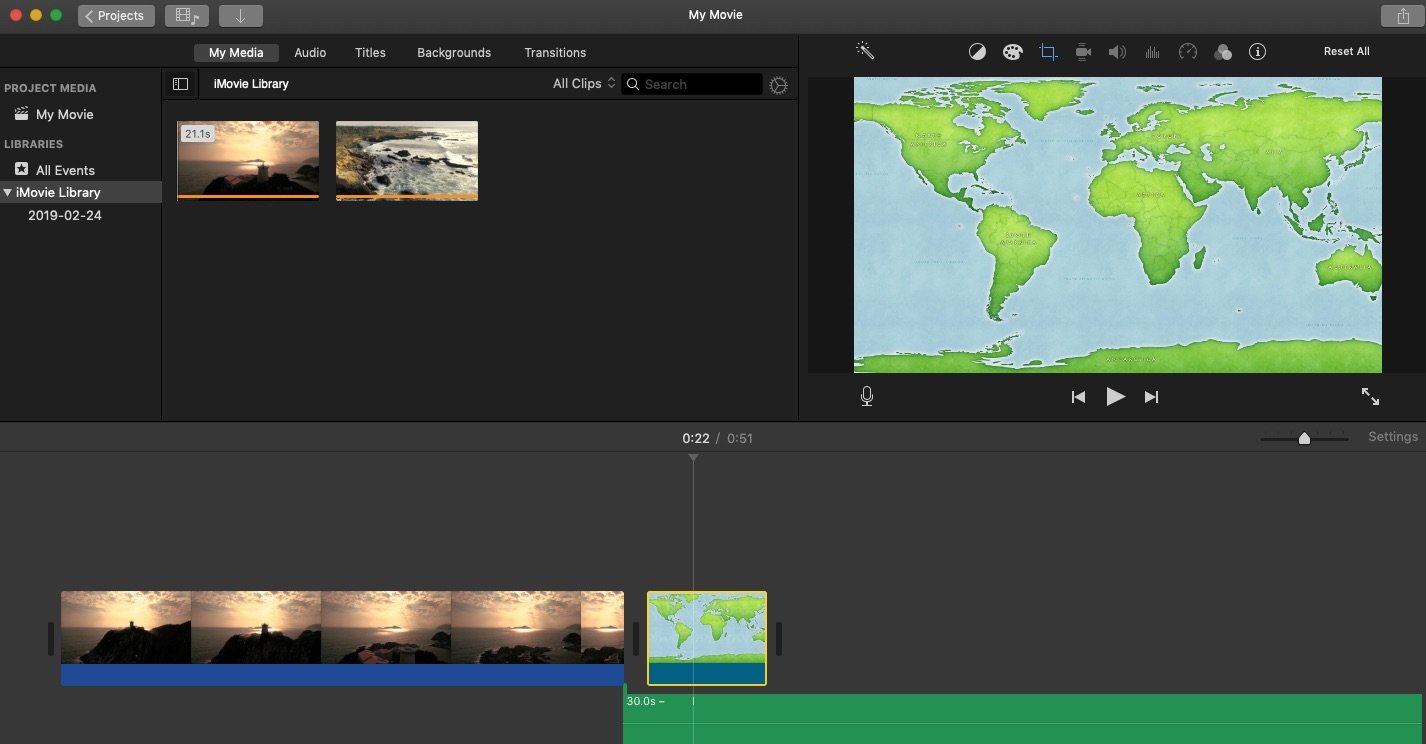Open noise reduction and equalizer controls
The width and height of the screenshot is (1426, 744).
tap(1152, 51)
